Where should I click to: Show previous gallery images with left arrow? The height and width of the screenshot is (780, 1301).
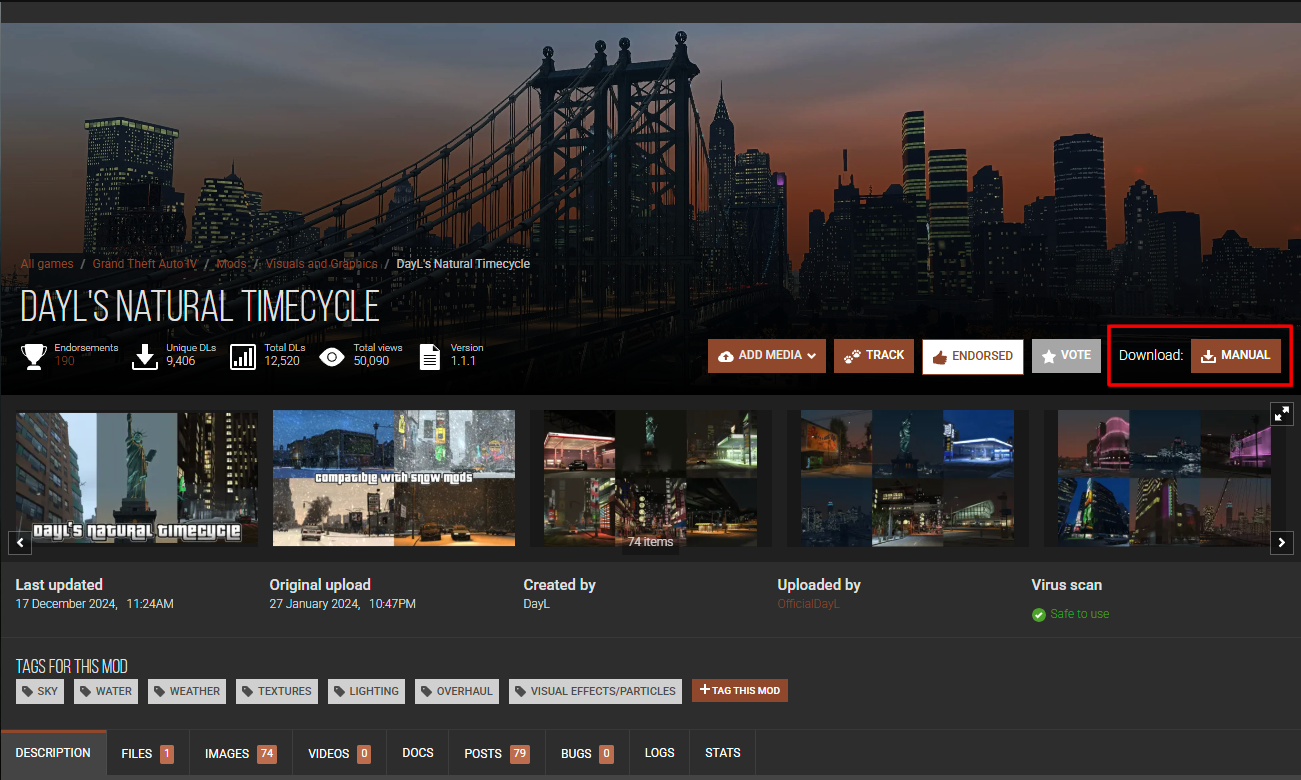(20, 542)
